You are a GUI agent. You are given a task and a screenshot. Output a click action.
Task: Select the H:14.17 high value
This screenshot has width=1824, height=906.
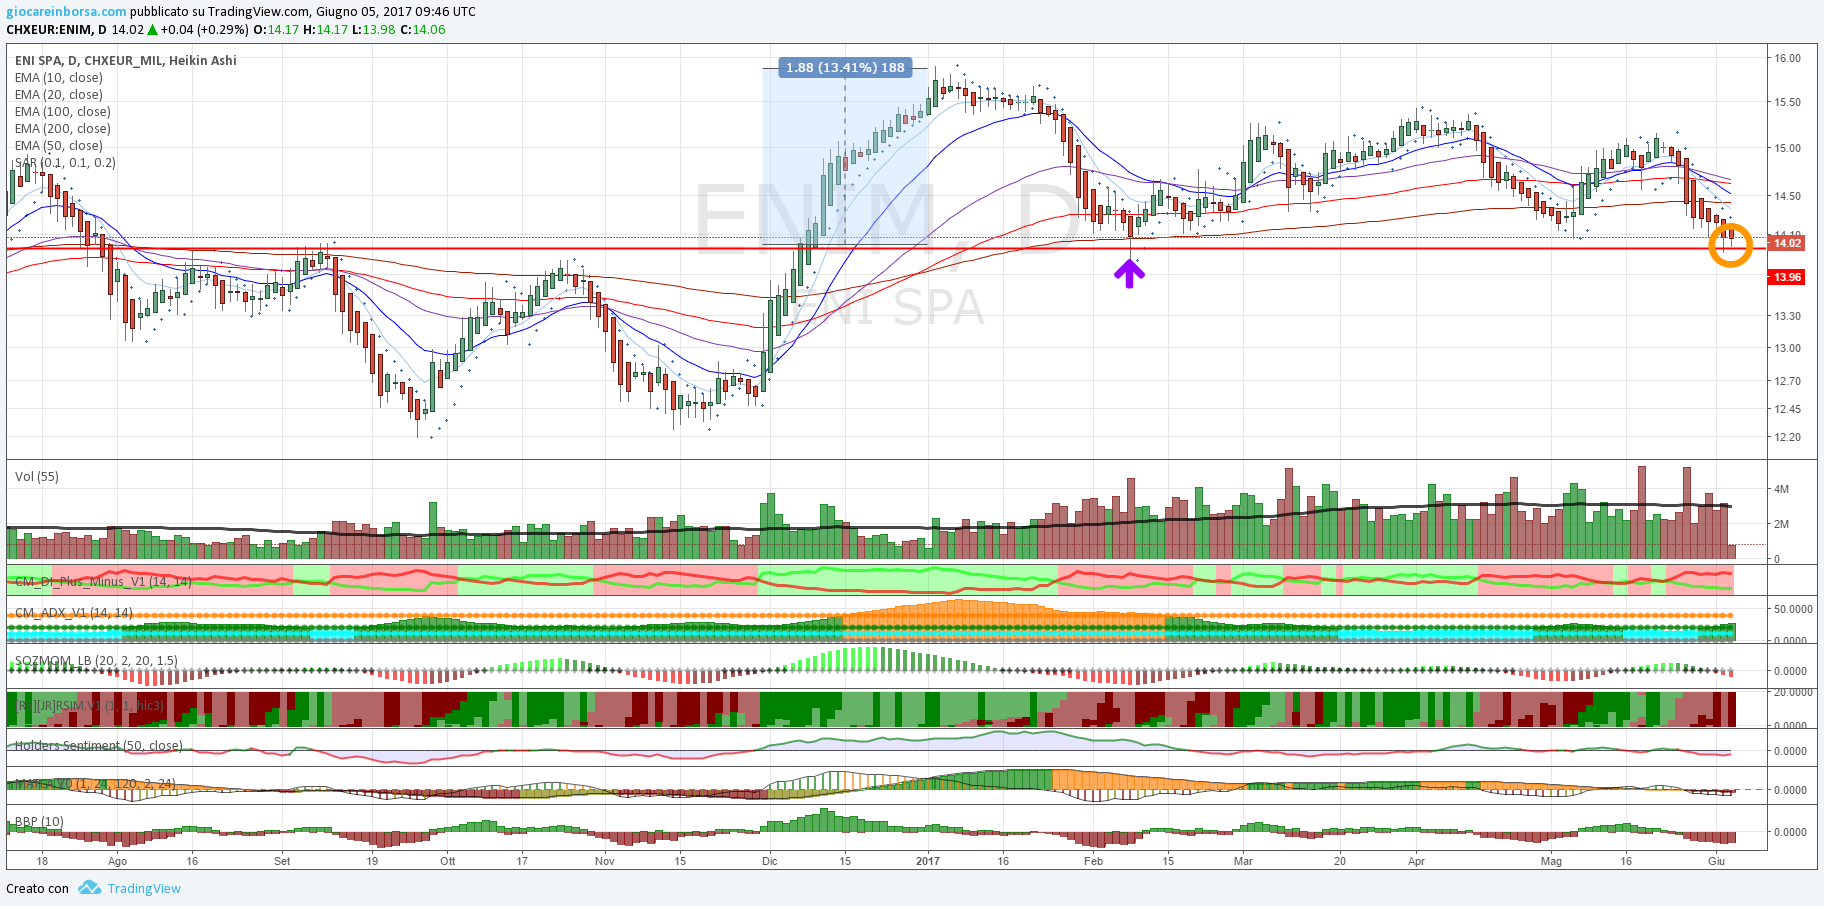click(x=325, y=29)
